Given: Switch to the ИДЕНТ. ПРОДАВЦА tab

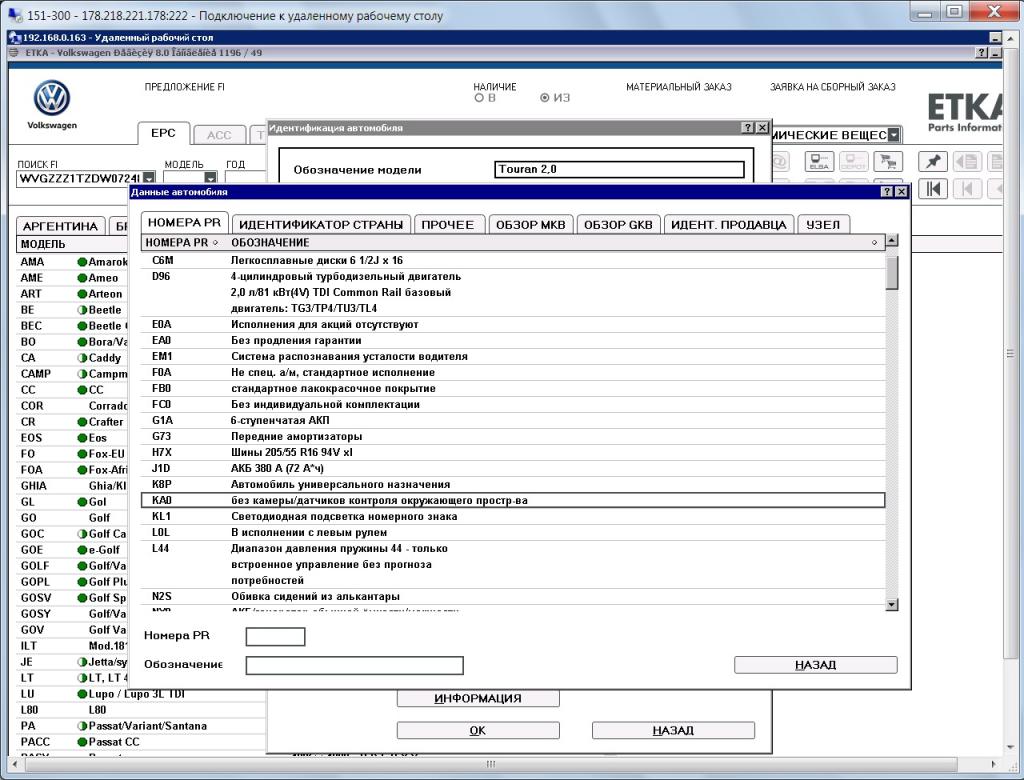Looking at the screenshot, I should tap(729, 225).
